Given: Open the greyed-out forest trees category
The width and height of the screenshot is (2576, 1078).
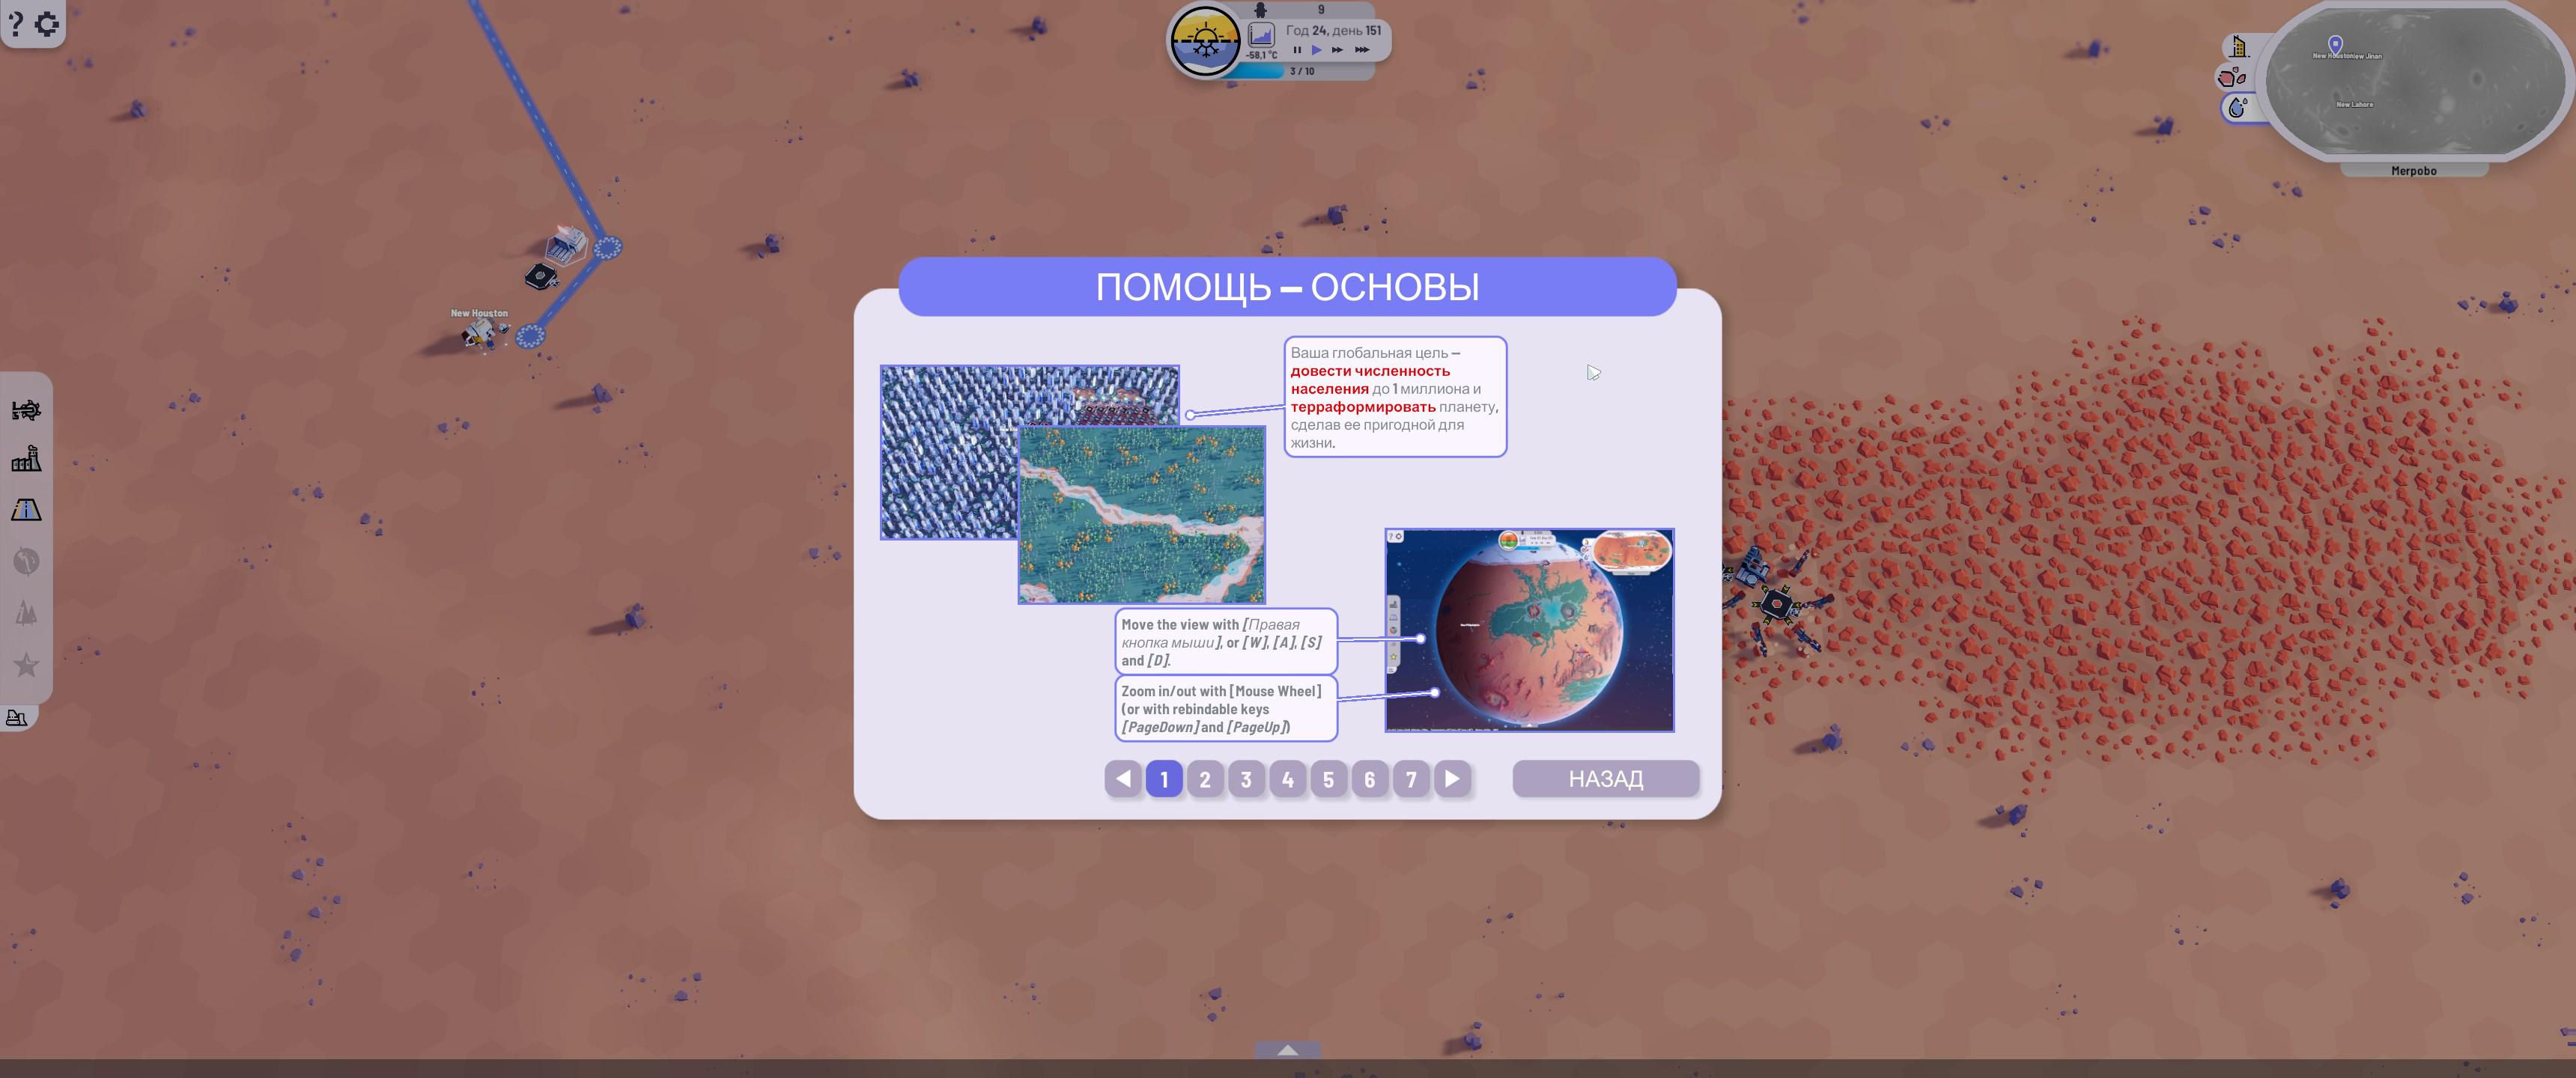Looking at the screenshot, I should (x=26, y=612).
